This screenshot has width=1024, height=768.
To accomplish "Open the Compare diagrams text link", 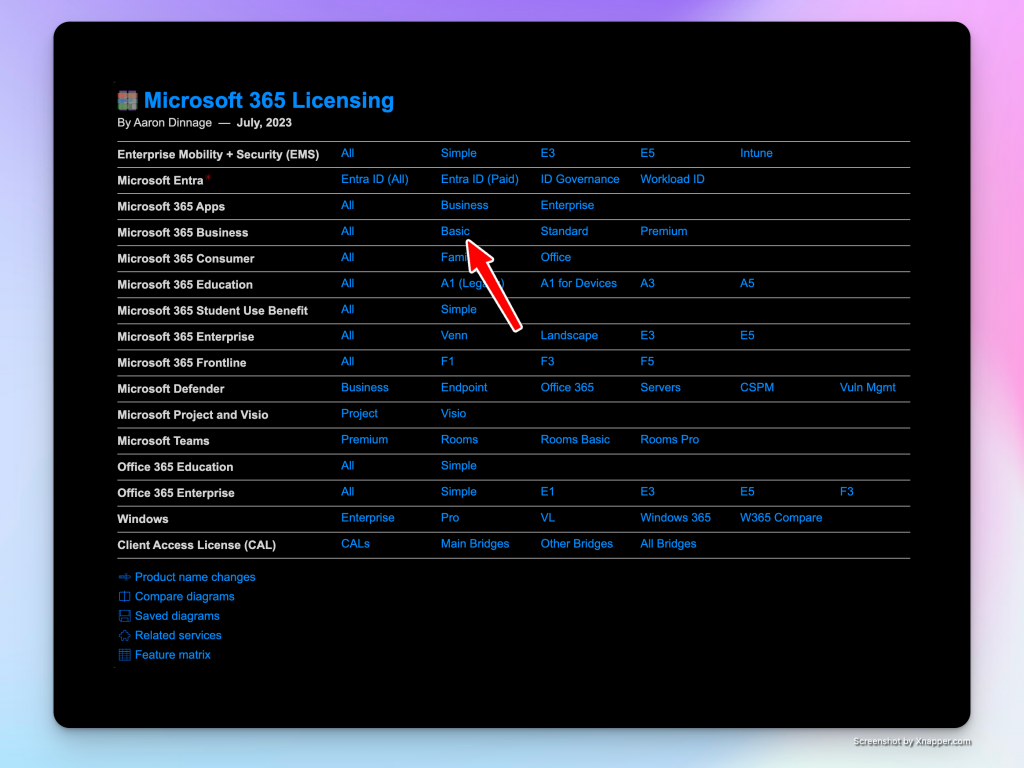I will tap(184, 597).
